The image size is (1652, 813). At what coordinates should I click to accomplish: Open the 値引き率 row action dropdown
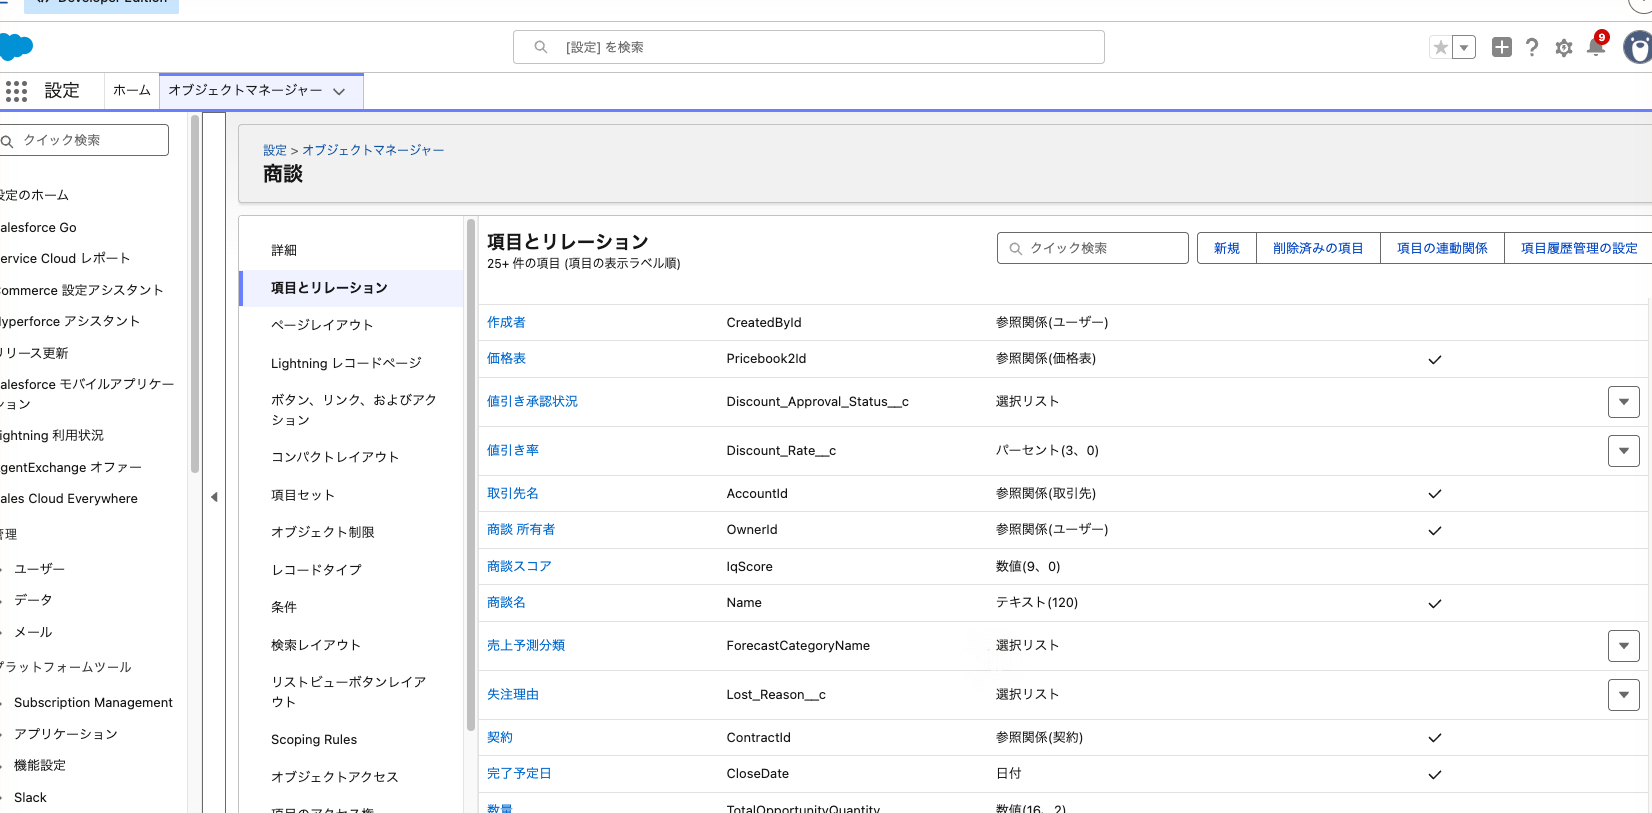point(1623,451)
